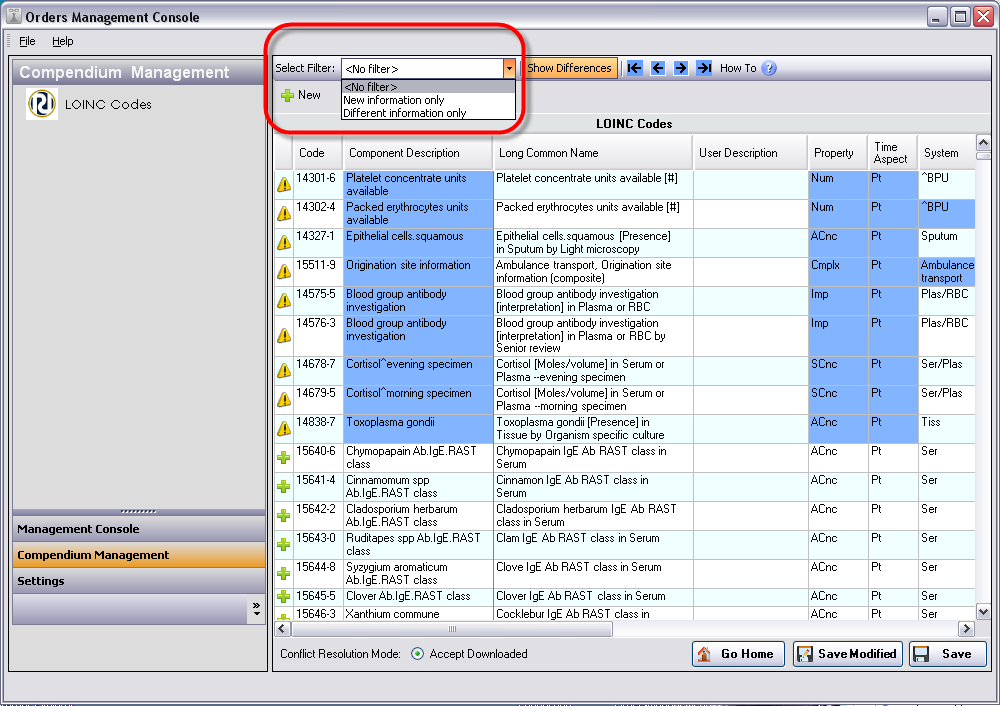Jump to last difference arrow
Image resolution: width=1000 pixels, height=706 pixels.
tap(703, 68)
